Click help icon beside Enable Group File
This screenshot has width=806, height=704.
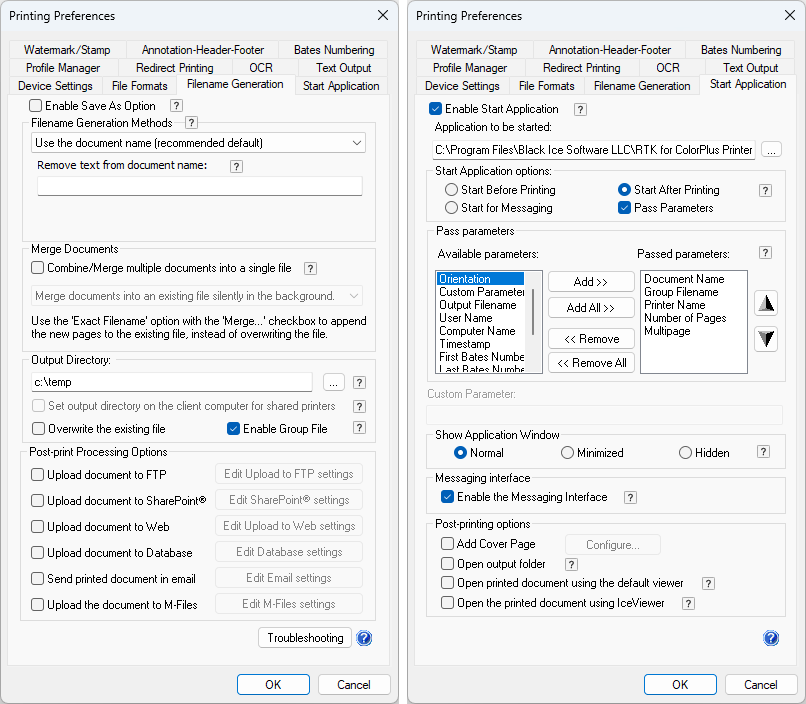pyautogui.click(x=359, y=429)
